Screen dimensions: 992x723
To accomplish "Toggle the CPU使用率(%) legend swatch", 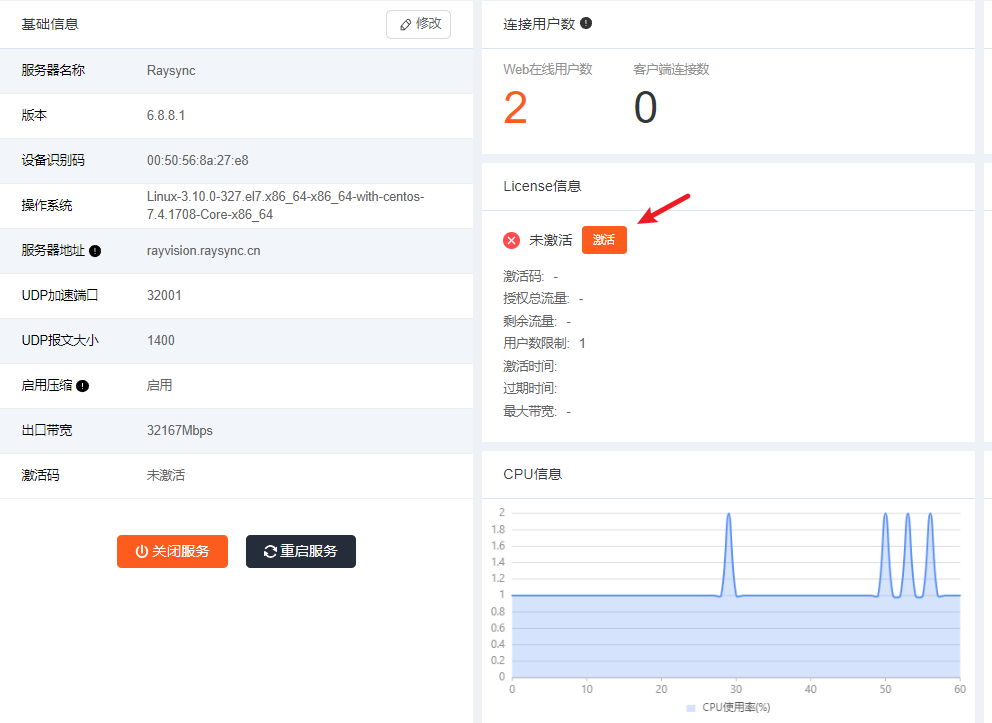I will pos(692,707).
